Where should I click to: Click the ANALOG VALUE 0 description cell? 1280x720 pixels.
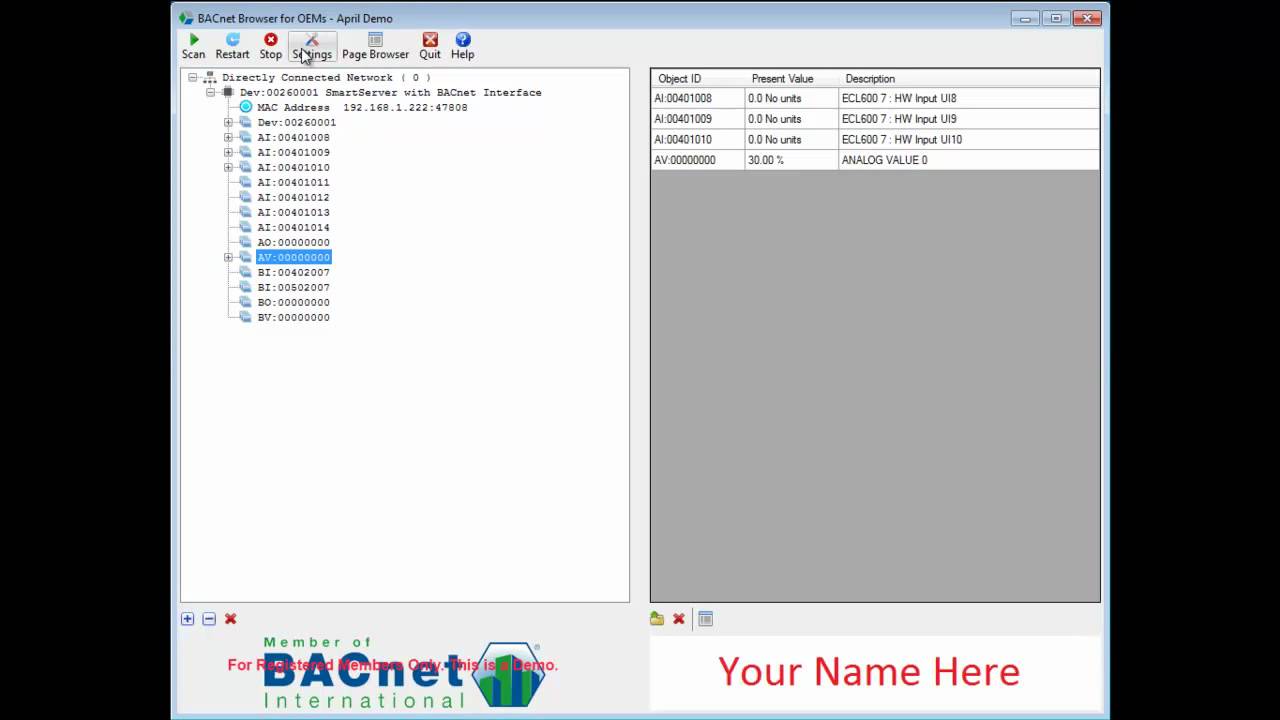pyautogui.click(x=968, y=160)
